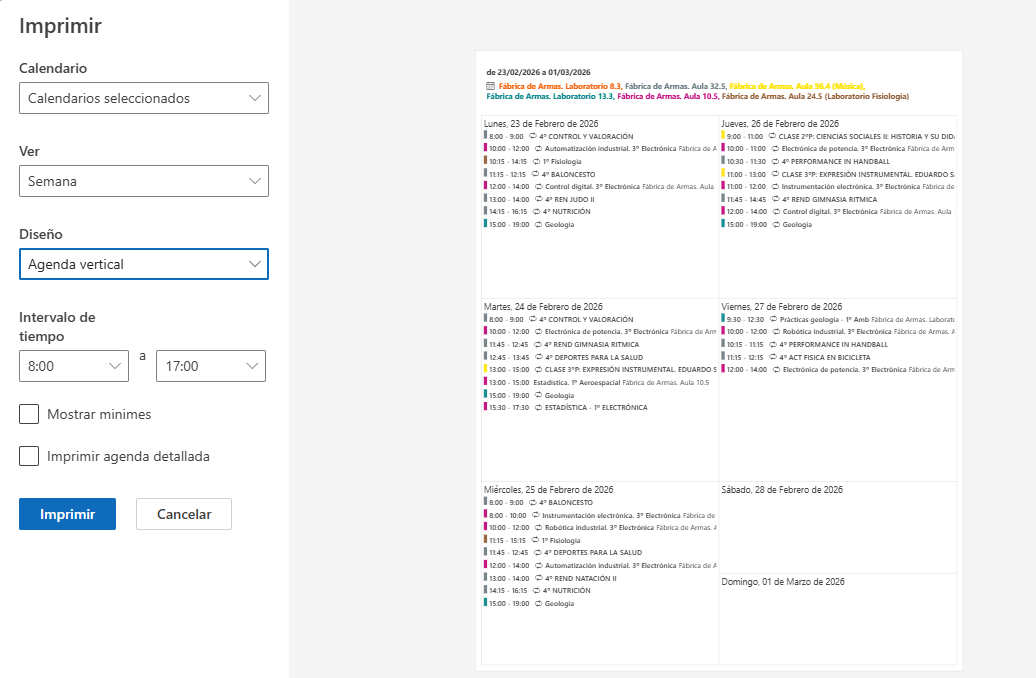Click the recurrence icon of Monday's 4º BALONCESTO
This screenshot has width=1036, height=678.
[535, 174]
